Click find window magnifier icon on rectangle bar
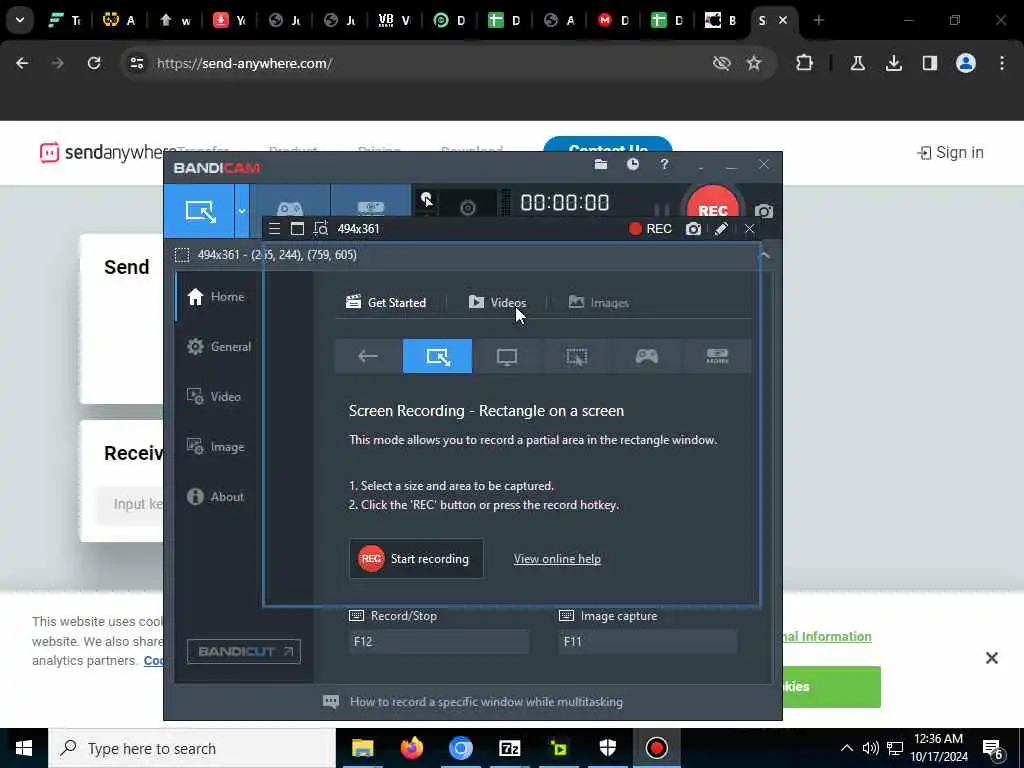 (320, 229)
